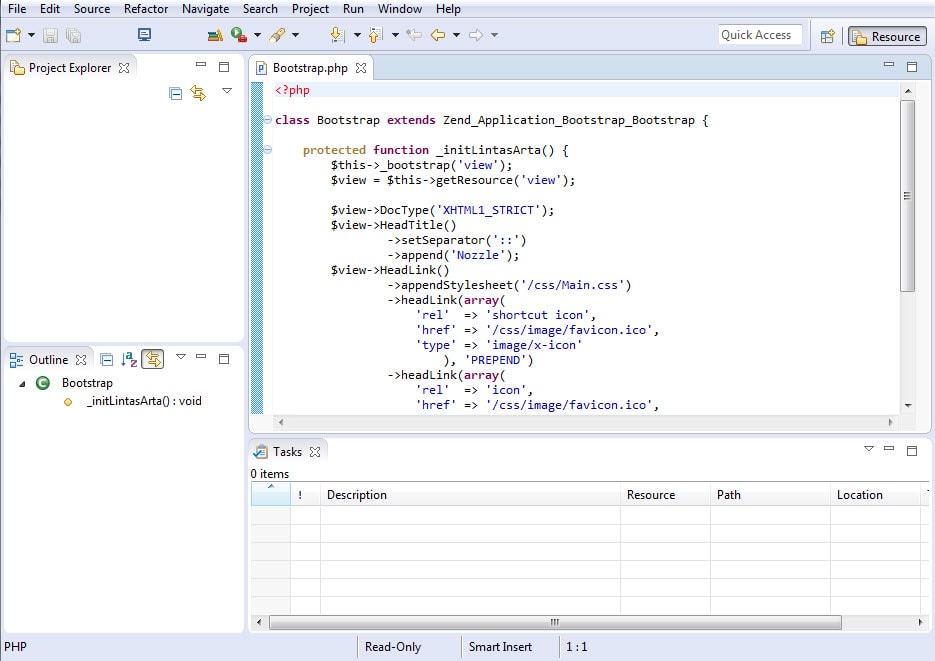The image size is (935, 661).
Task: Toggle Link with Editor in Project Explorer
Action: 198,93
